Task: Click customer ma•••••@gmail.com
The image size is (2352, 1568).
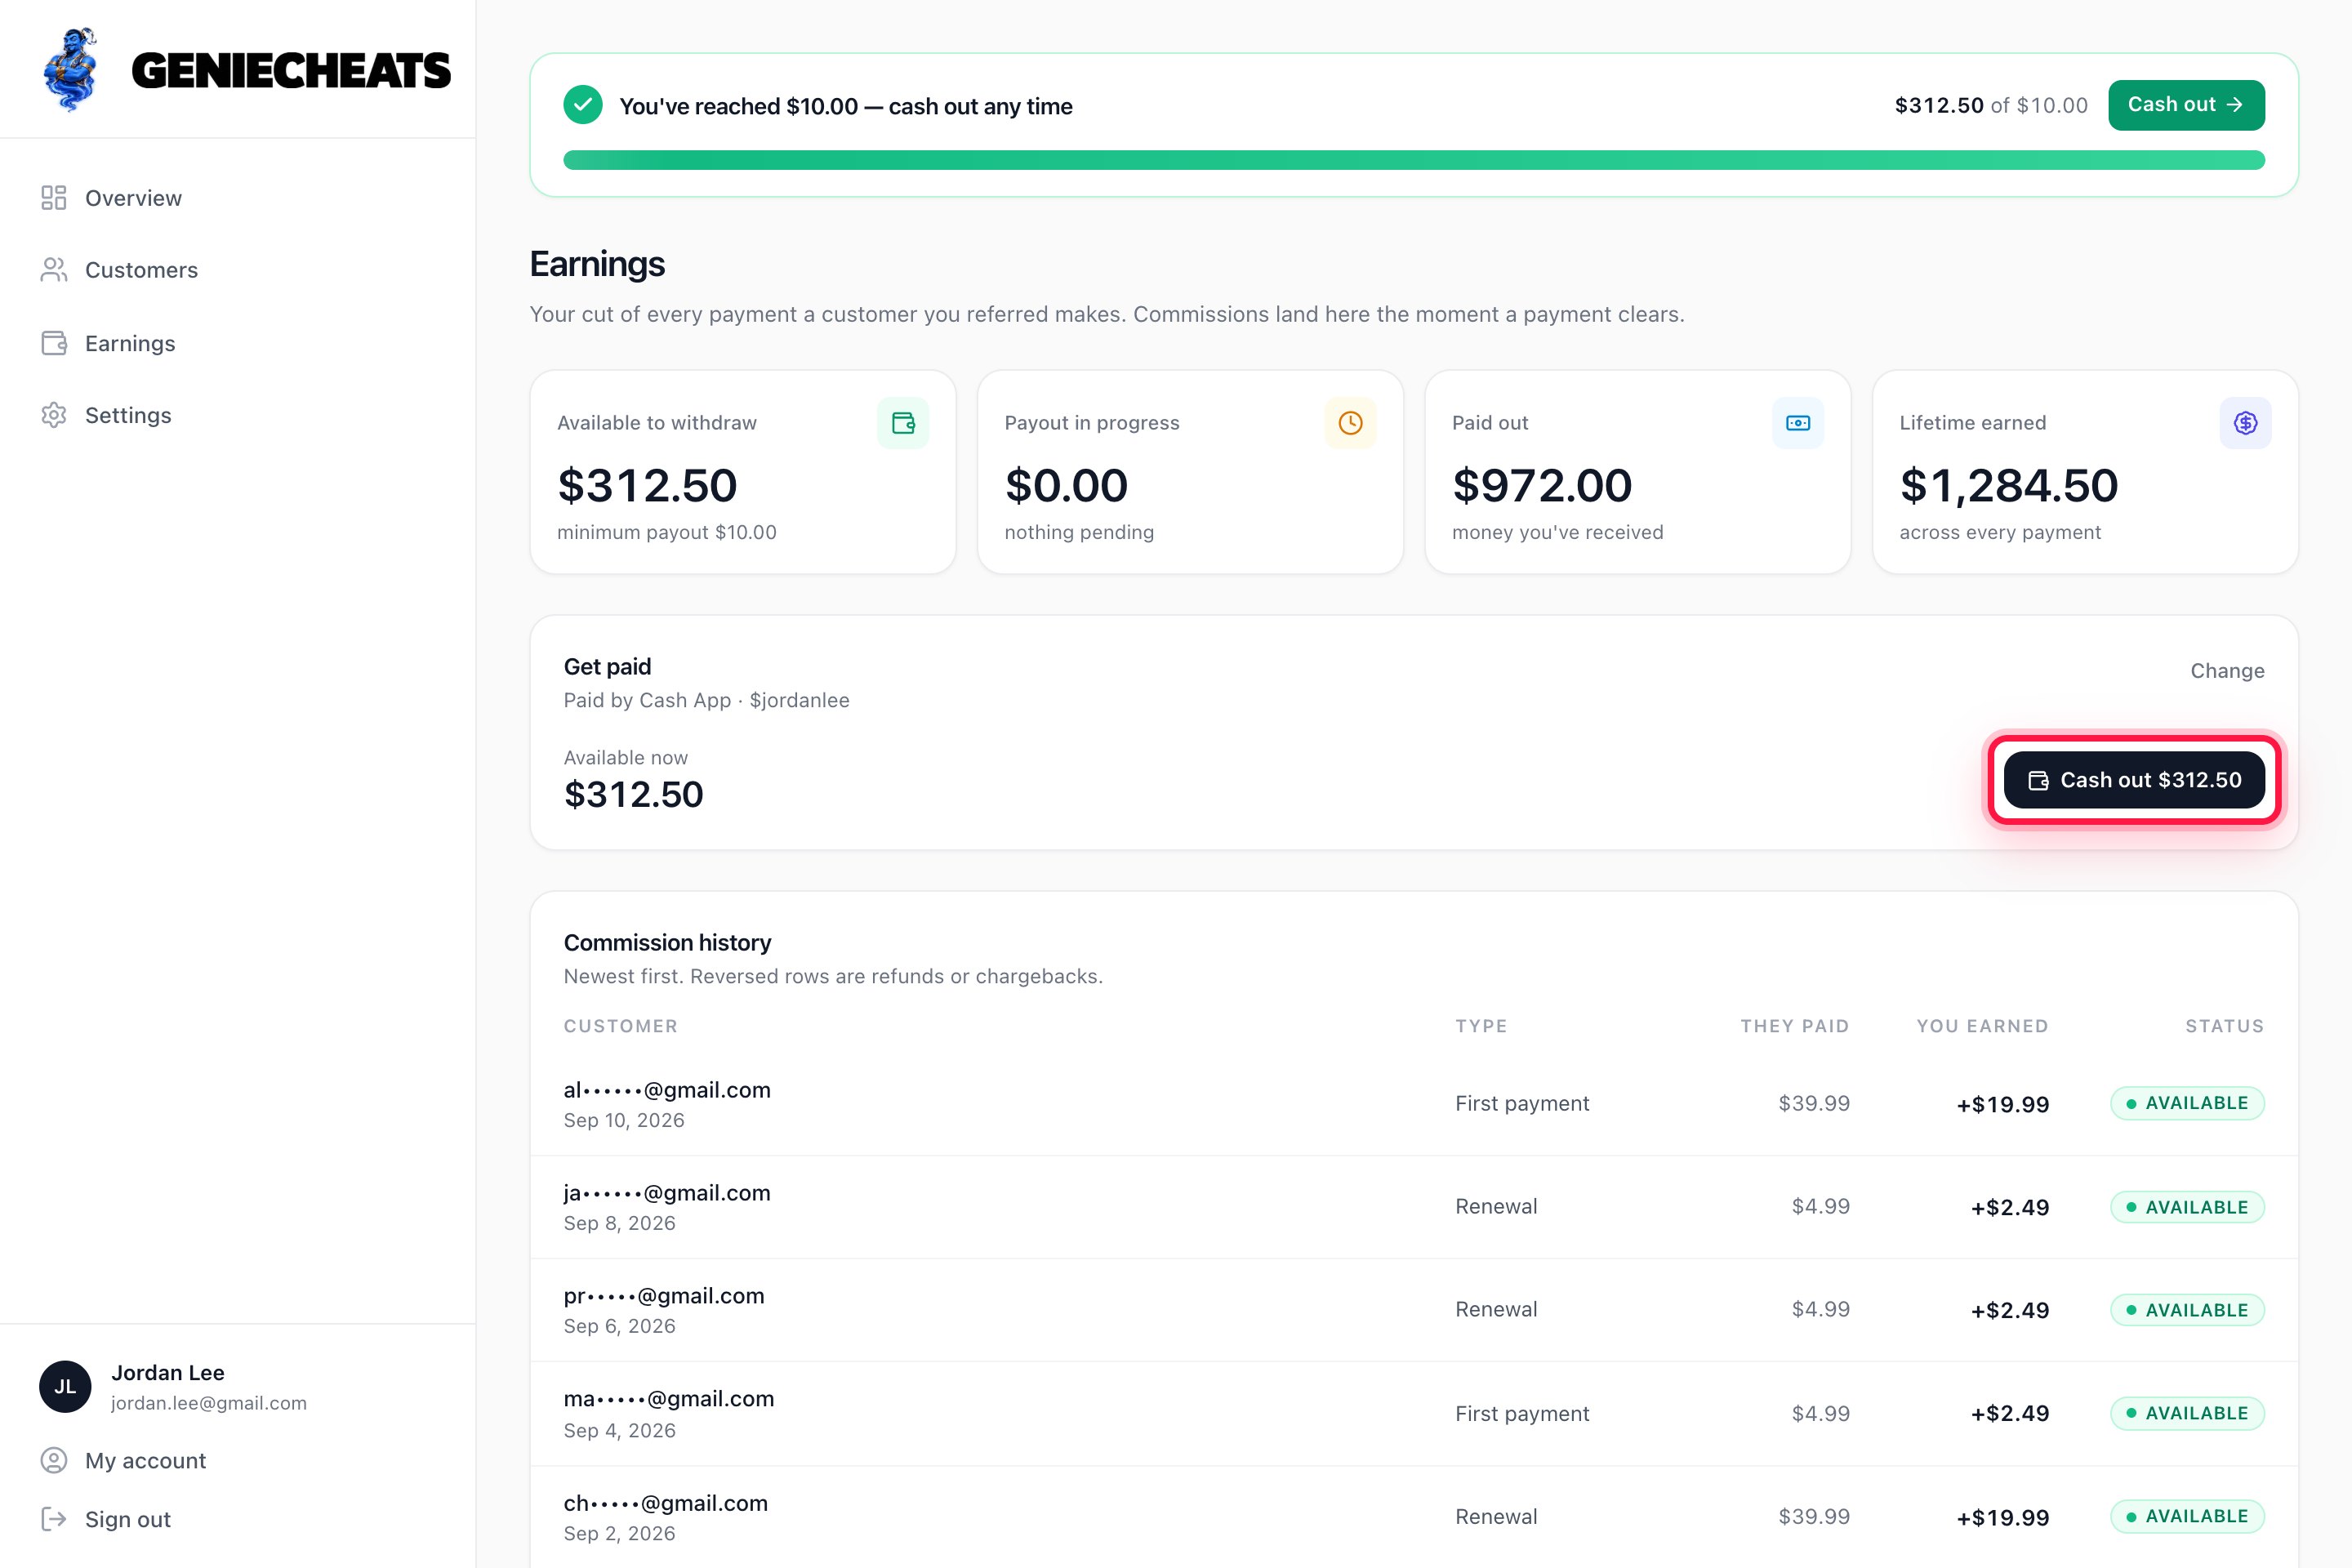Action: coord(669,1399)
